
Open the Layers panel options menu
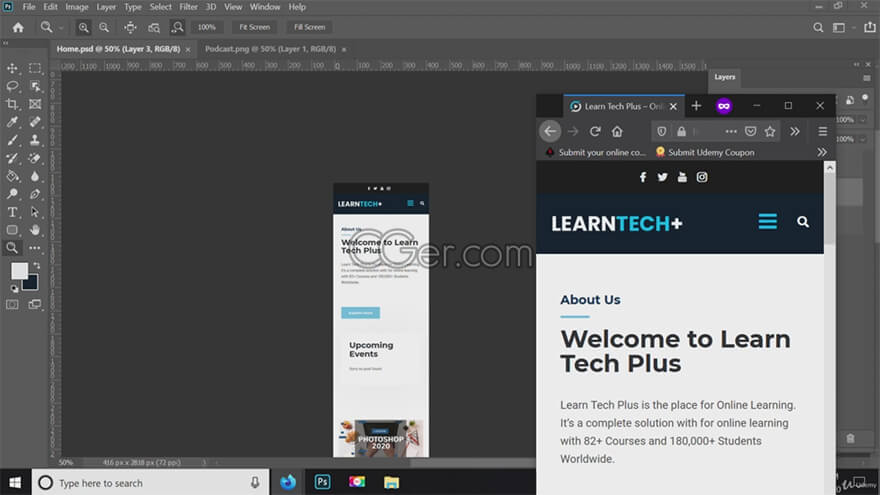[867, 78]
